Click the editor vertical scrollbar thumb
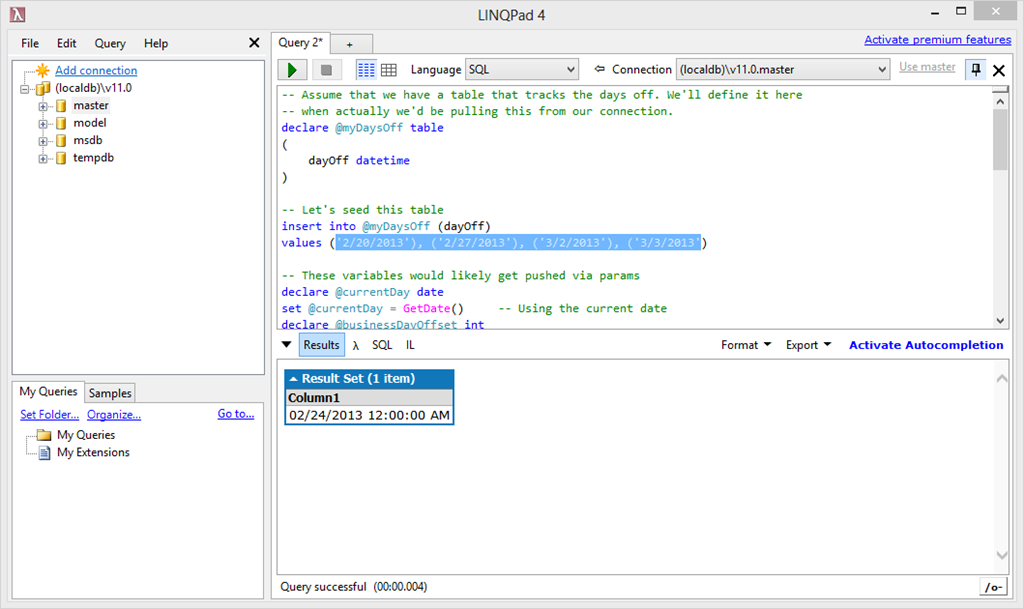 tap(1000, 139)
